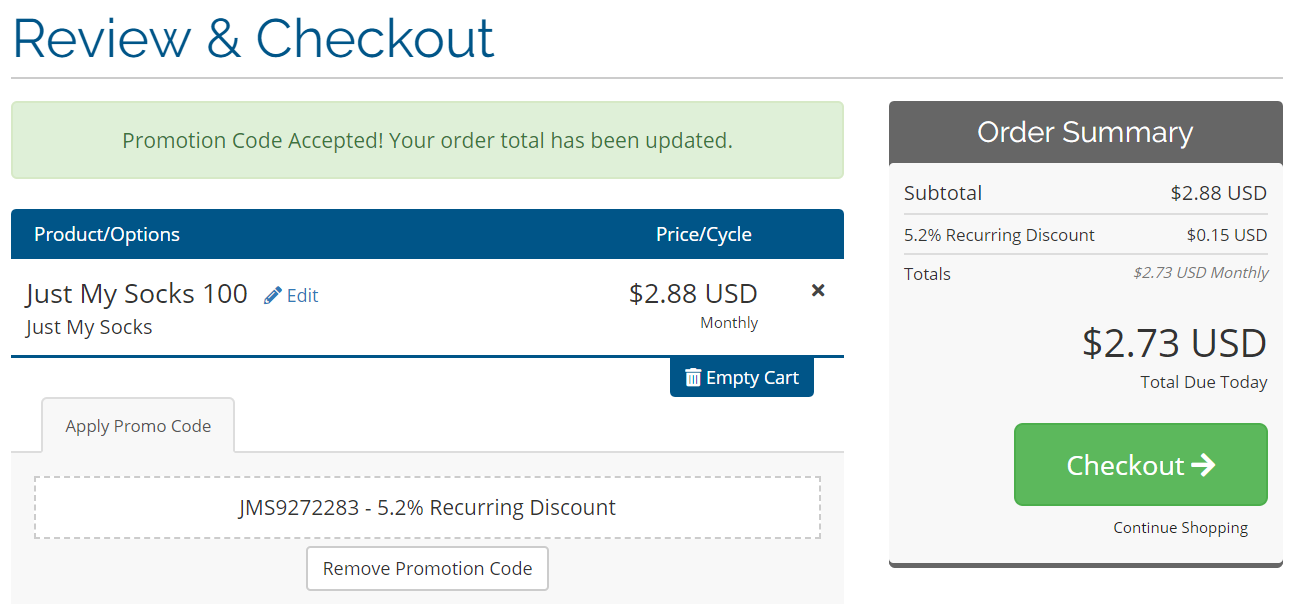Click the Just My Socks 100 product name
This screenshot has height=604, width=1296.
click(137, 293)
